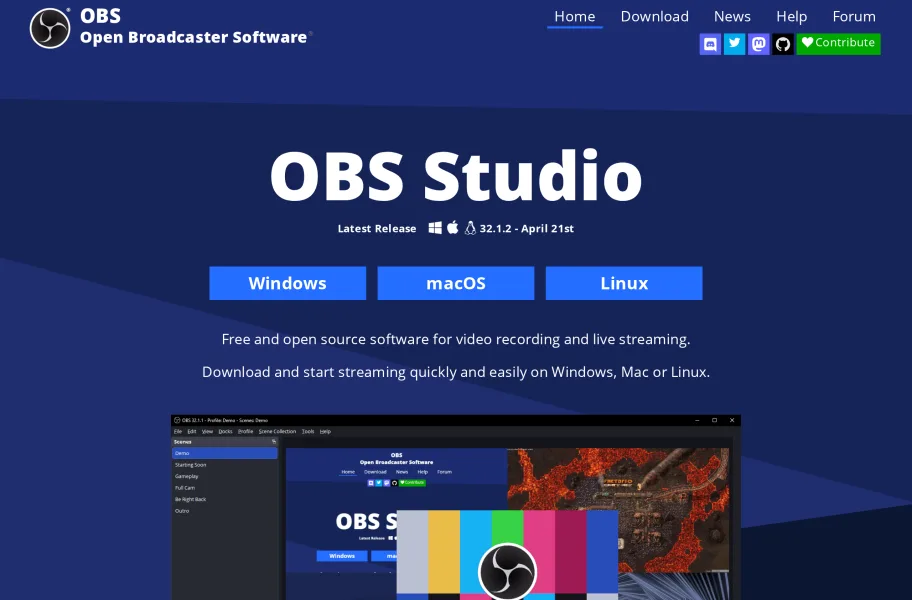This screenshot has width=912, height=600.
Task: Open View menu in the OBS app screenshot
Action: [208, 431]
